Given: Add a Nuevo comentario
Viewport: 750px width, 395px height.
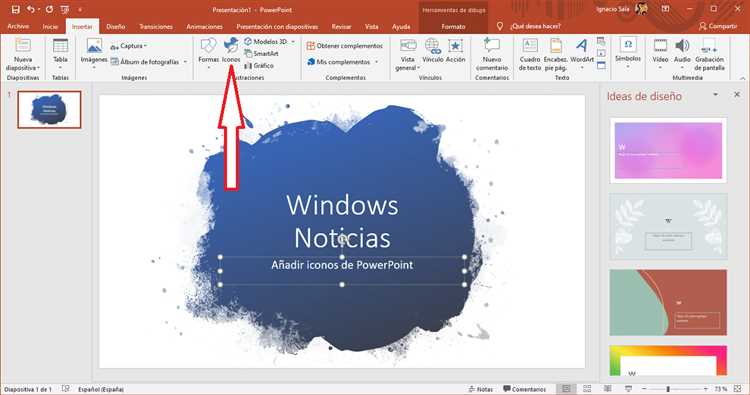Looking at the screenshot, I should tap(492, 54).
